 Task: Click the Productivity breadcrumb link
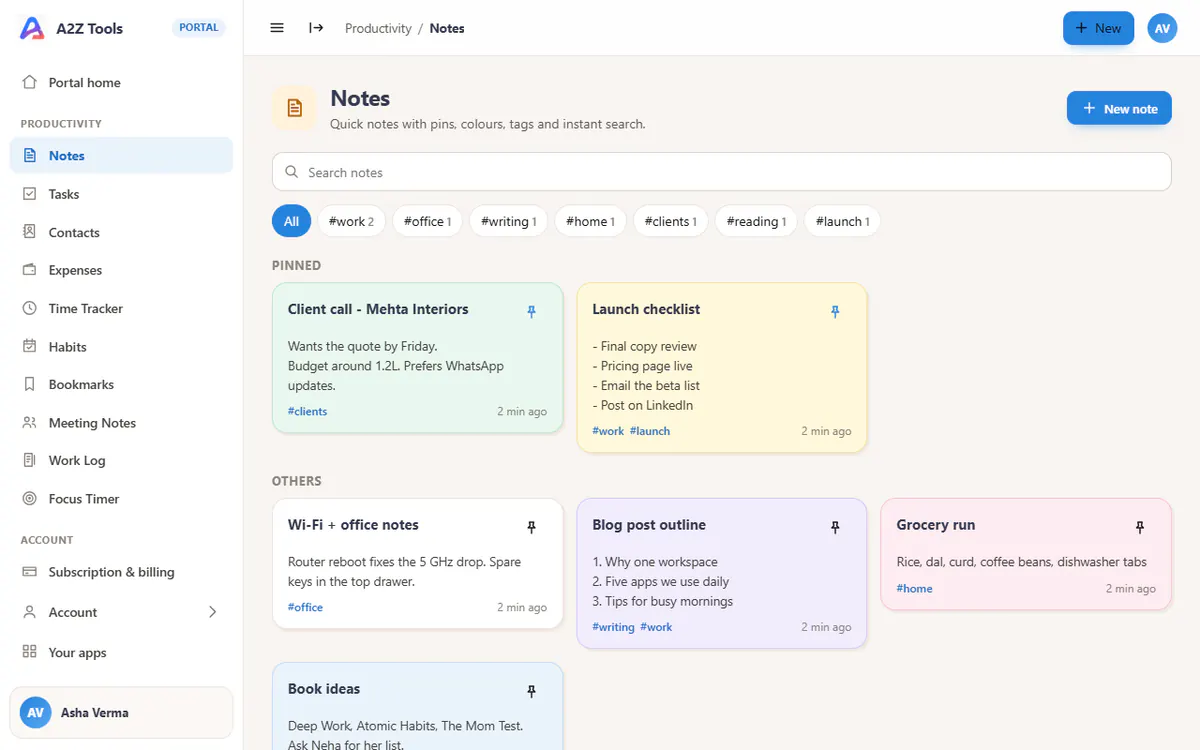tap(378, 28)
